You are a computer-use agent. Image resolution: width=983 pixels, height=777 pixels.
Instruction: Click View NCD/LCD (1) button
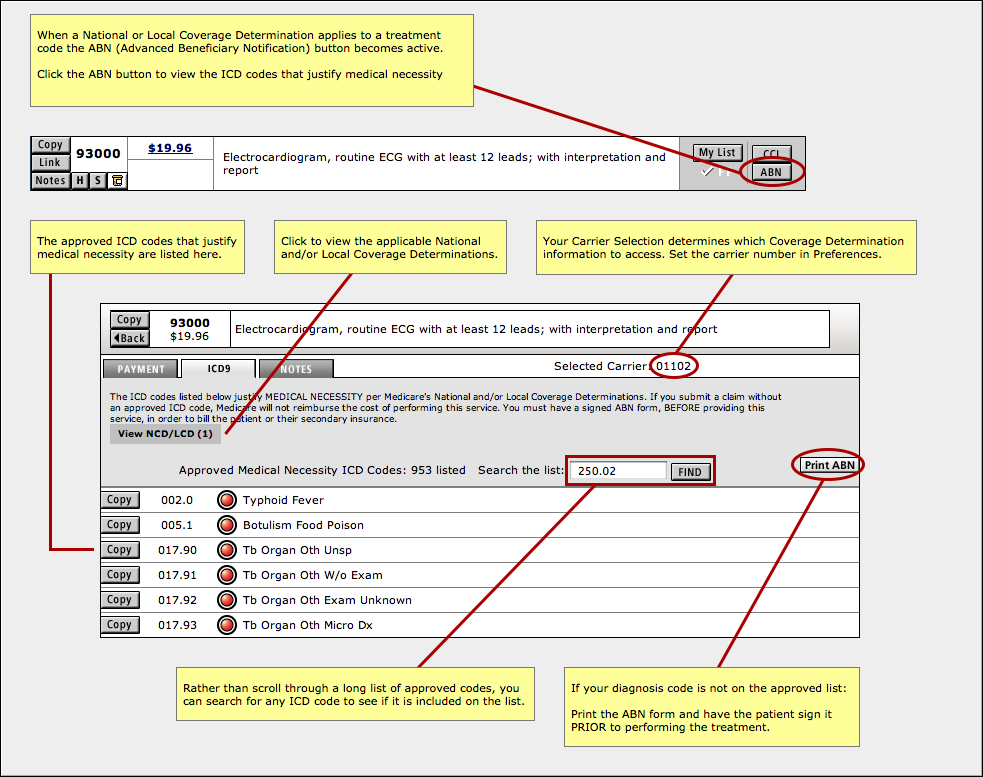[165, 434]
